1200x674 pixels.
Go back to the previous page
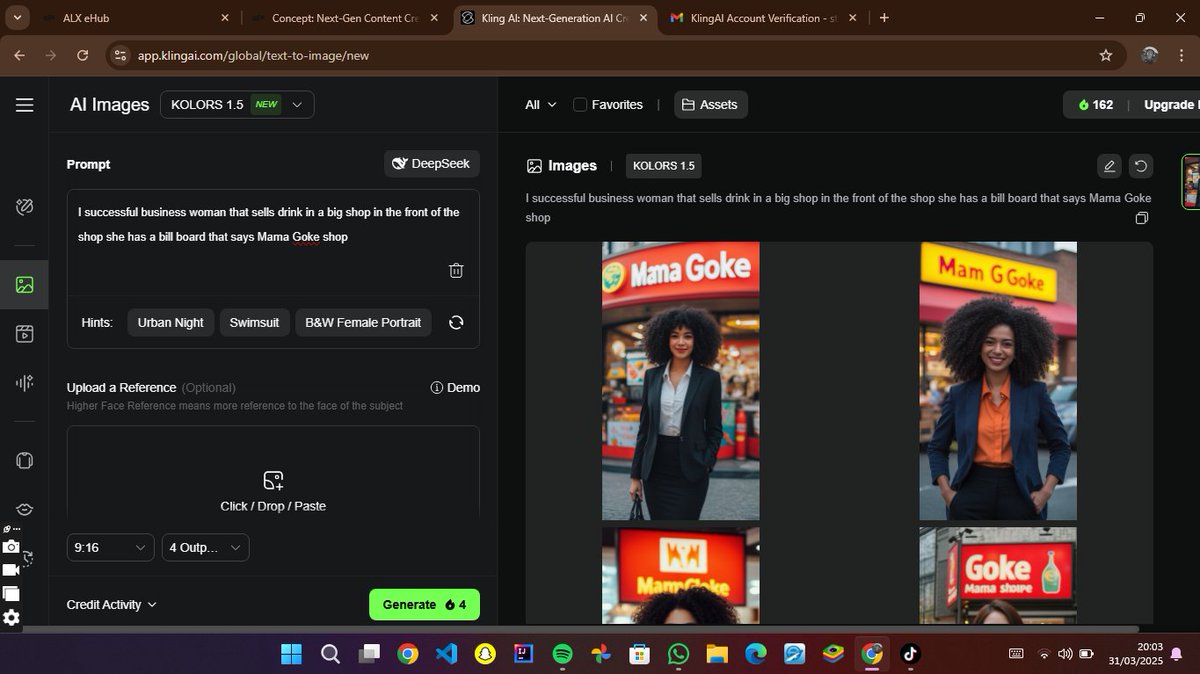[x=19, y=55]
